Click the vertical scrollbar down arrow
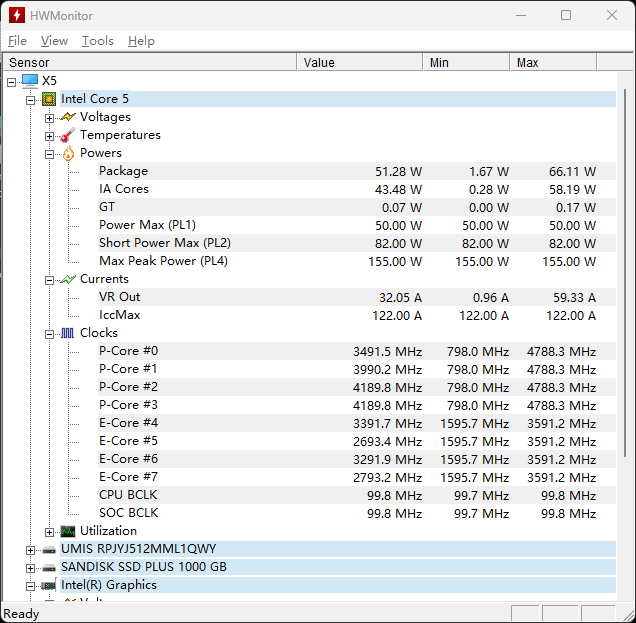 point(627,594)
